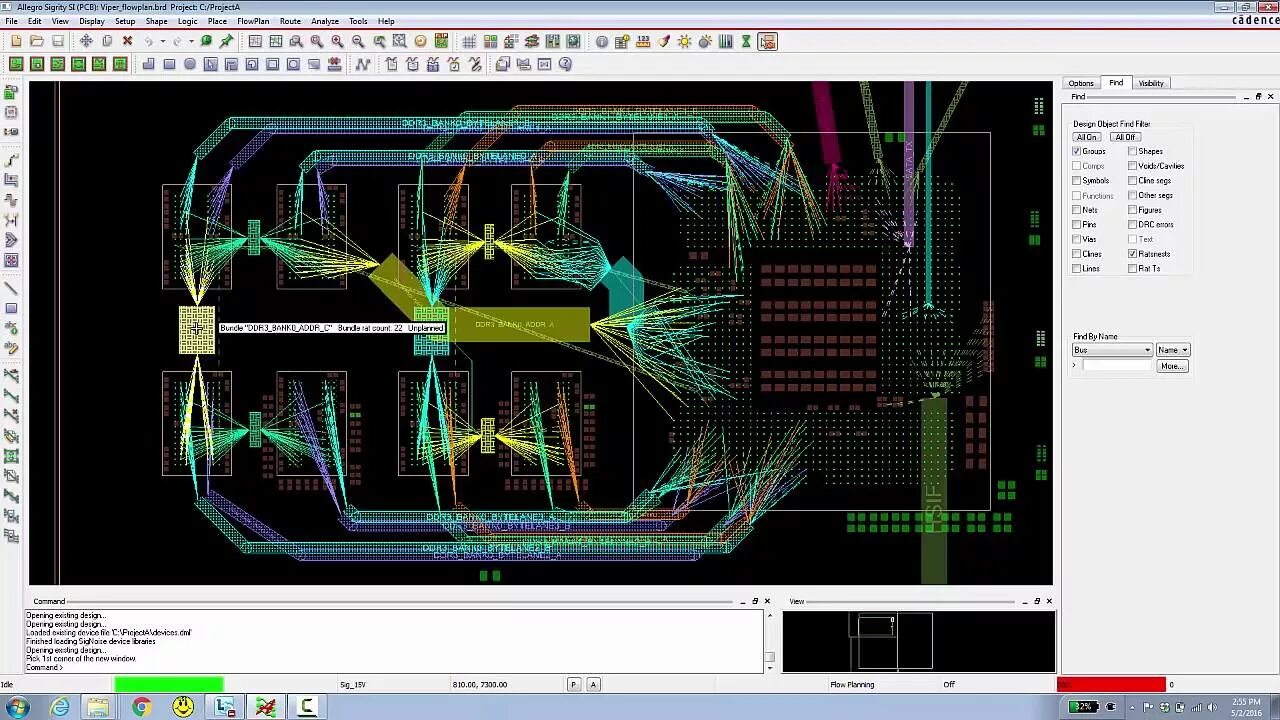Click the Zoom In magnifier icon

[337, 41]
